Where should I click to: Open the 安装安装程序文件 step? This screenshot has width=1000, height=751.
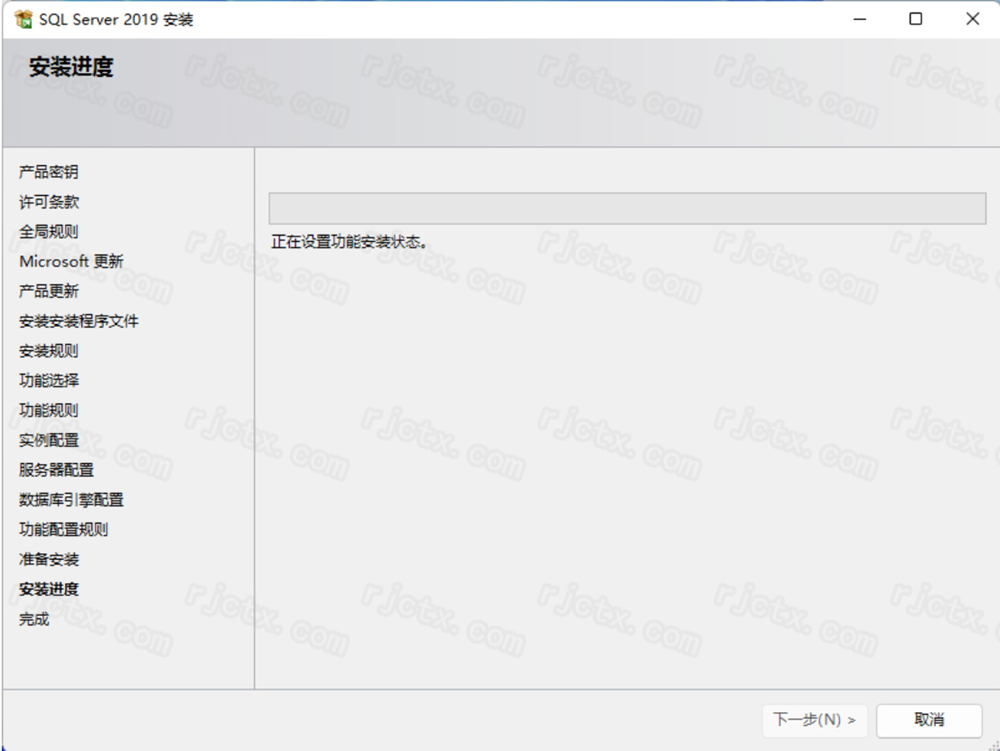[79, 321]
